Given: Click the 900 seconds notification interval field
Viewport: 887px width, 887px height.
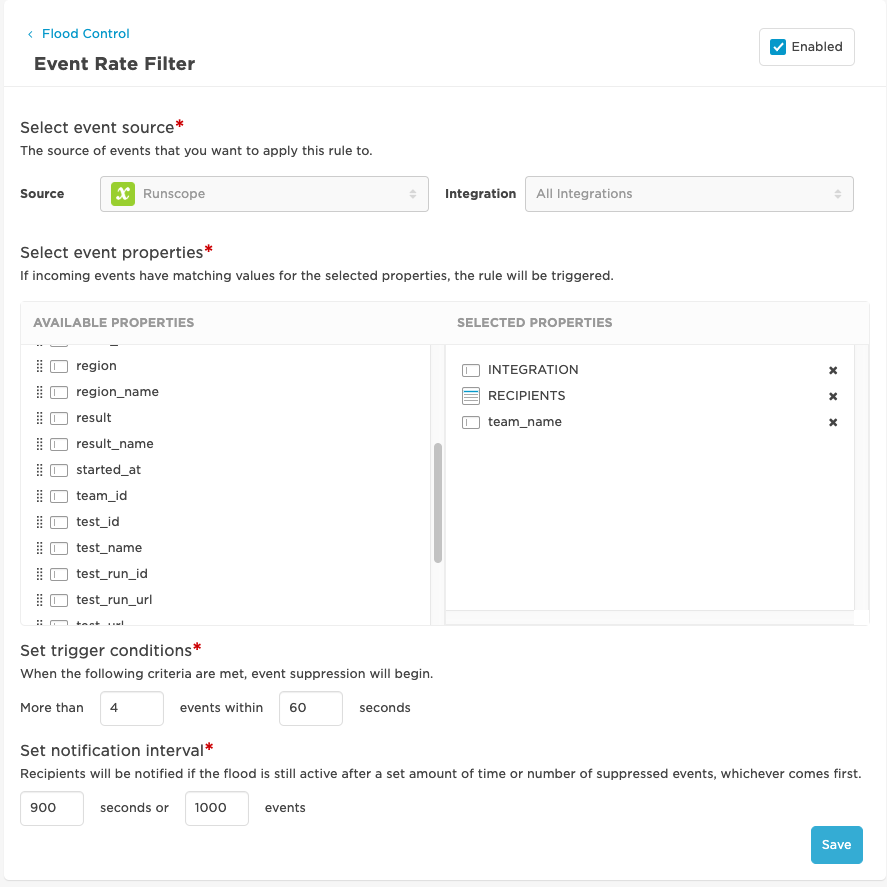Looking at the screenshot, I should (51, 808).
